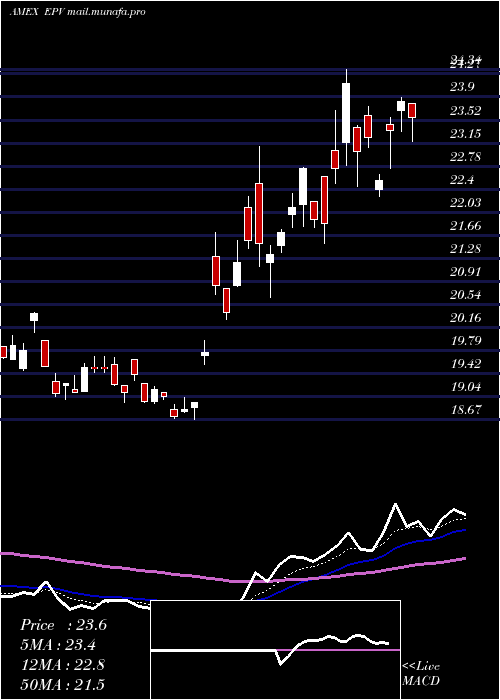Click the 22.4 price axis label
Screen dimensions: 500x700
[x=462, y=179]
